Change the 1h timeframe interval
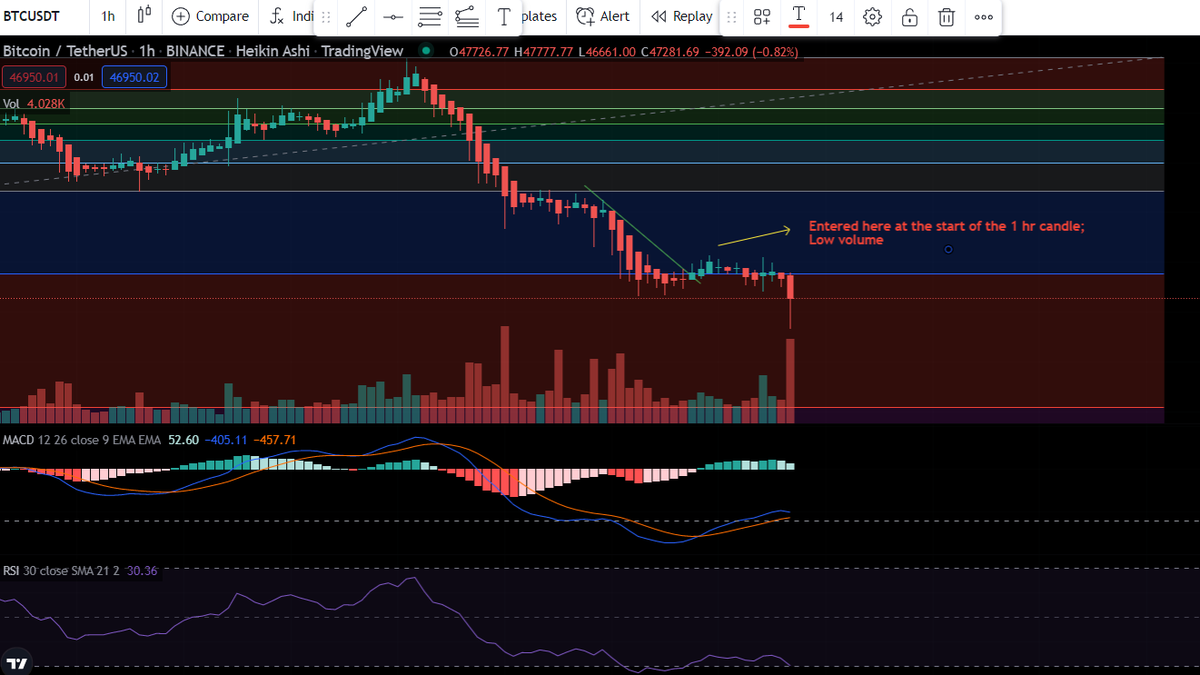Screen dimensions: 1200x675 108,16
